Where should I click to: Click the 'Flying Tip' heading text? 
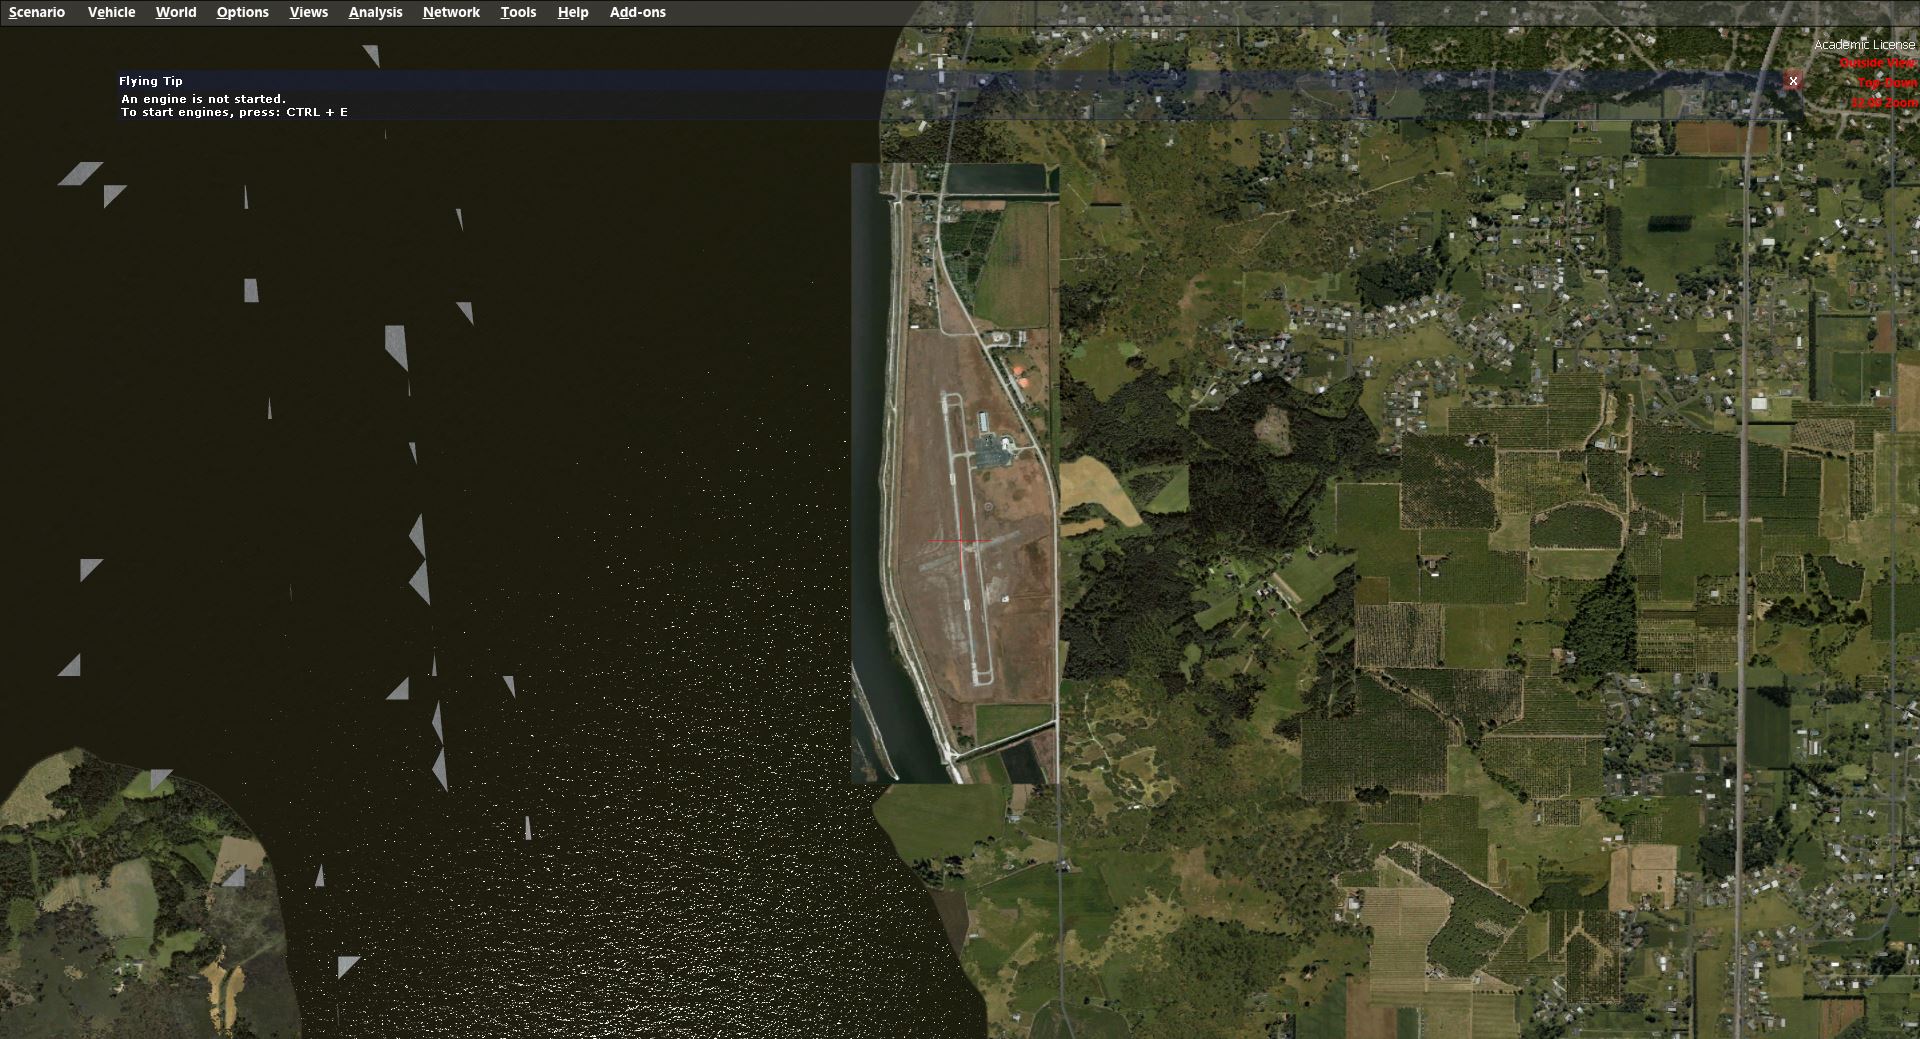pos(151,81)
